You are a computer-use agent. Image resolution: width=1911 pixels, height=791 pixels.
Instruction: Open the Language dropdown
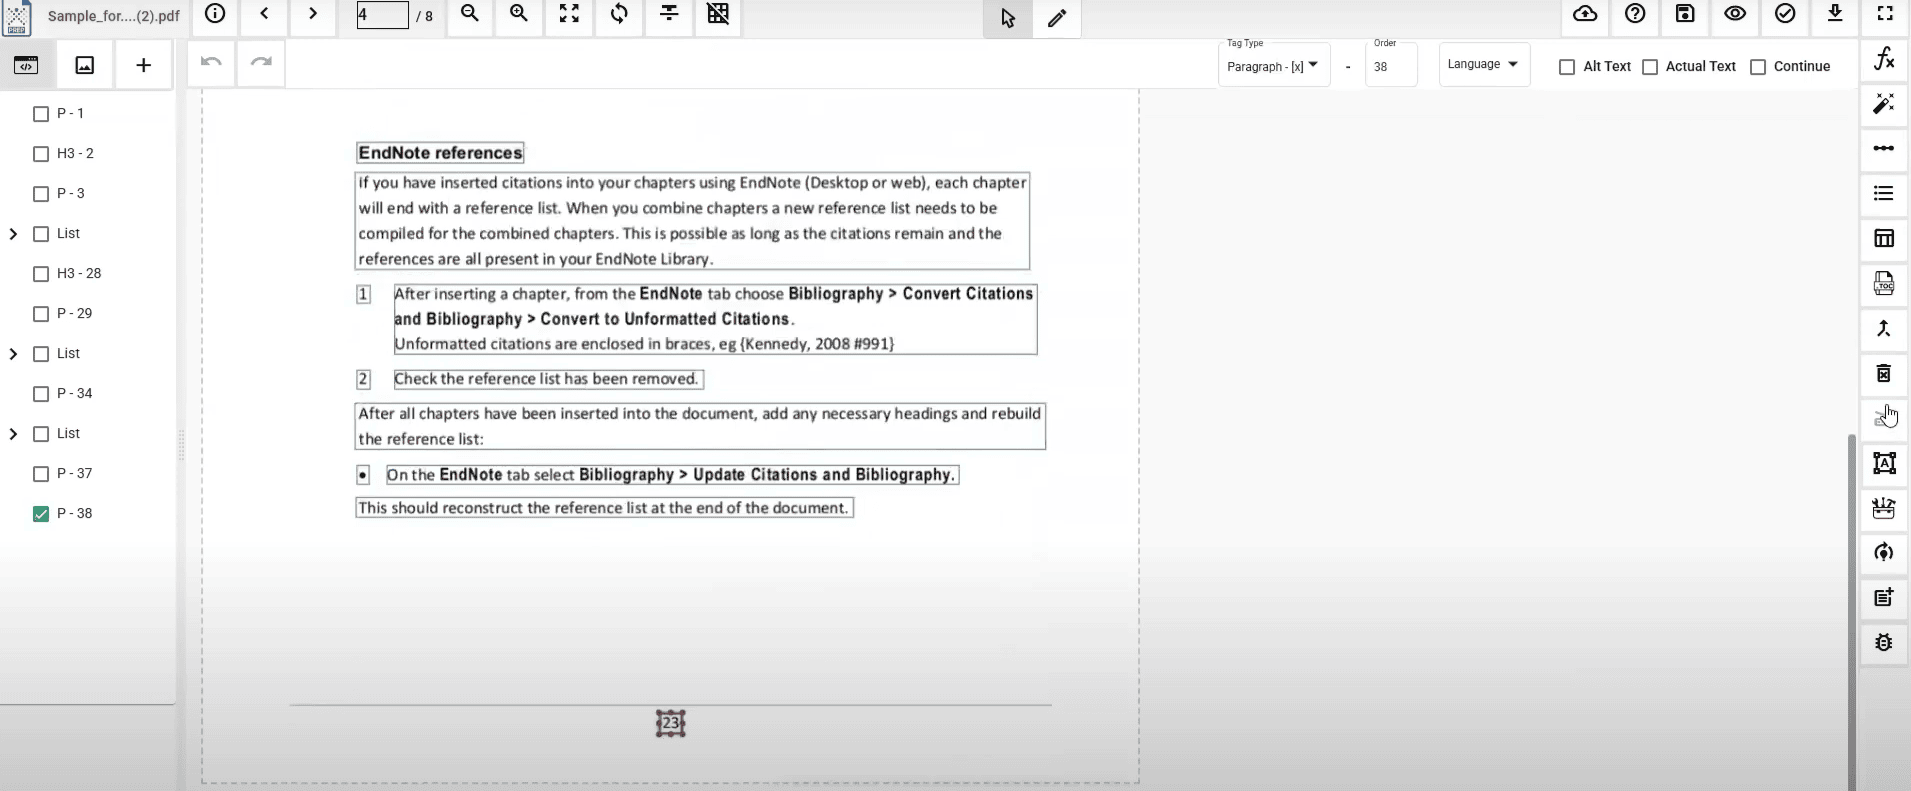click(x=1483, y=65)
